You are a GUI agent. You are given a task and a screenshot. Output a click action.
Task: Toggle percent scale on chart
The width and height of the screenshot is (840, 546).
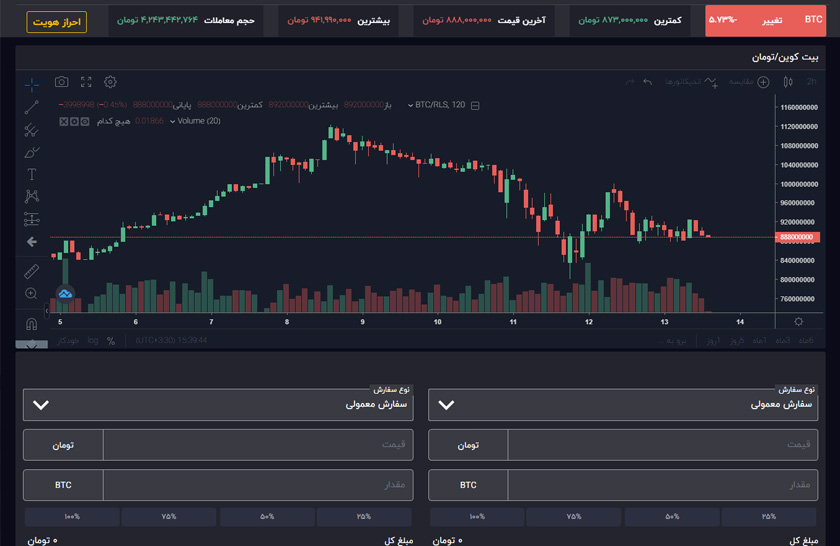pos(111,341)
